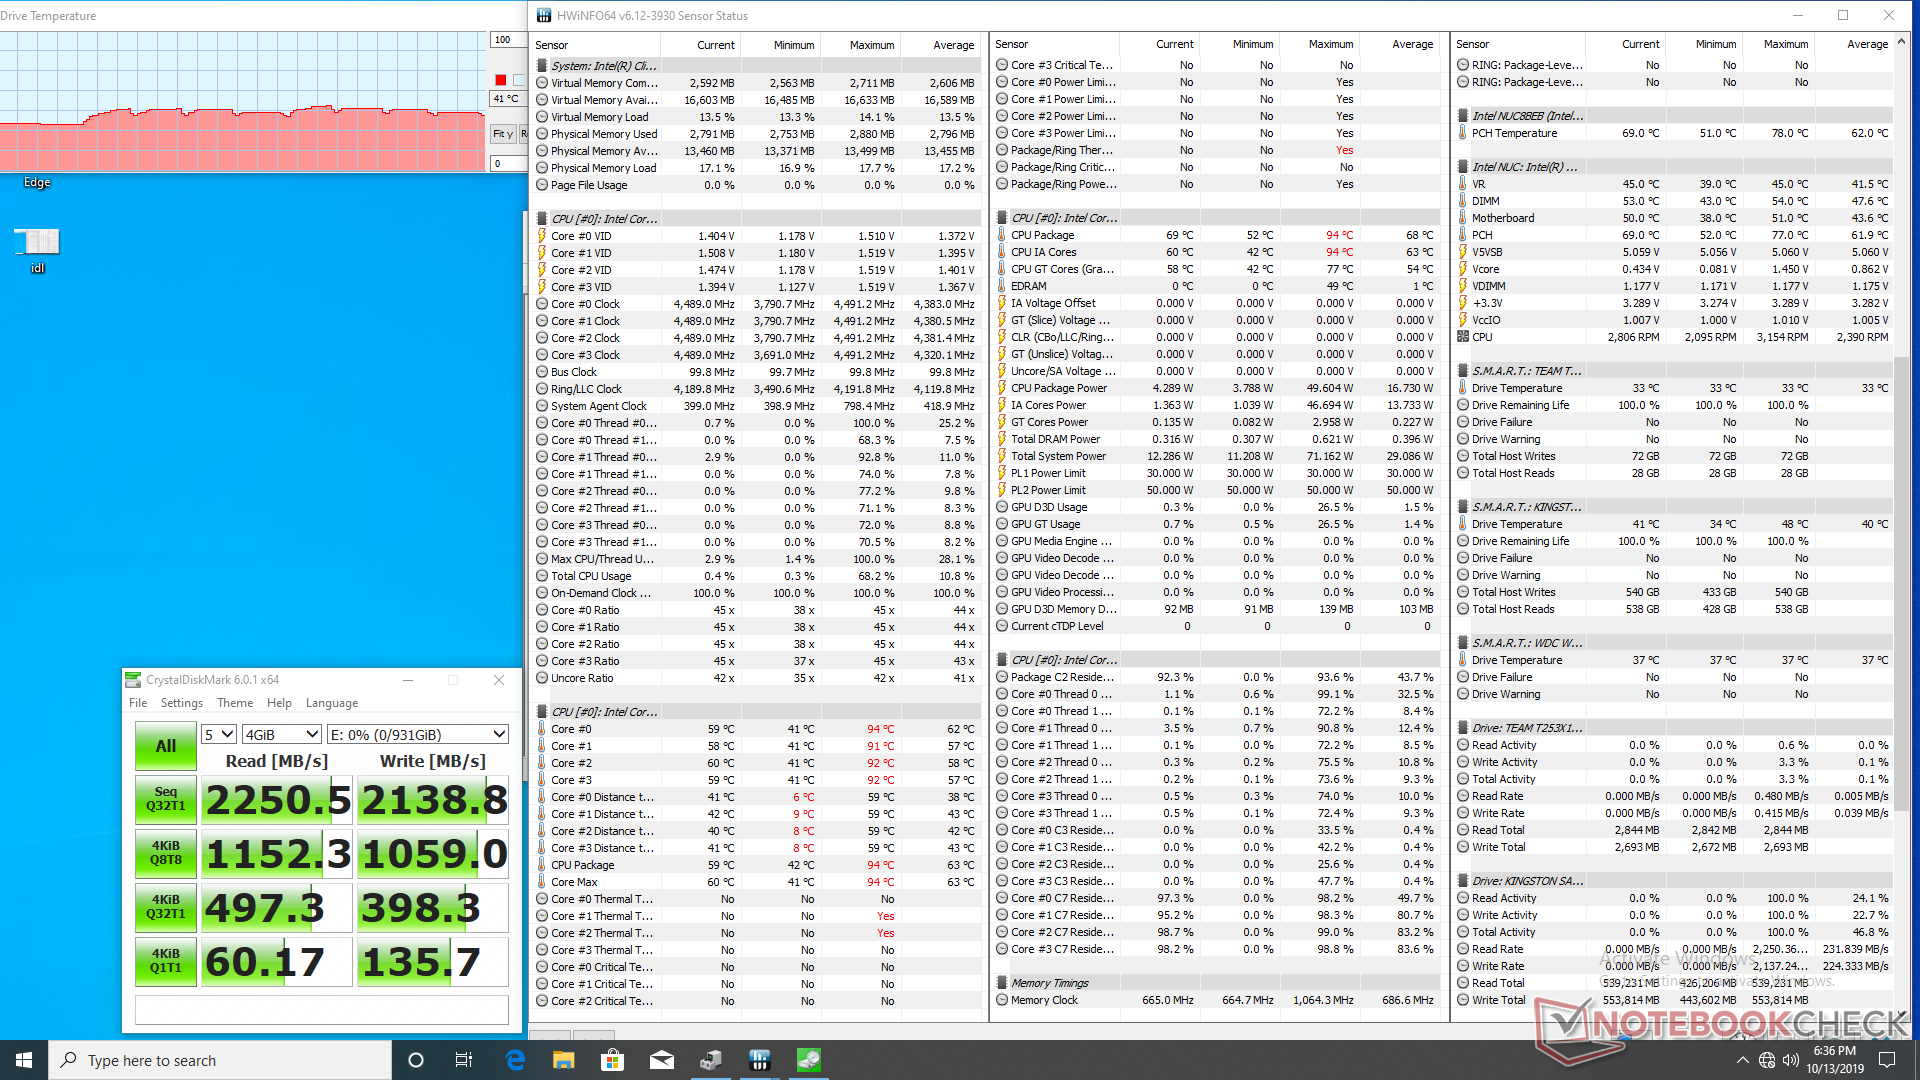This screenshot has width=1920, height=1080.
Task: Open the test size dropdown showing 4GiB
Action: coord(282,735)
